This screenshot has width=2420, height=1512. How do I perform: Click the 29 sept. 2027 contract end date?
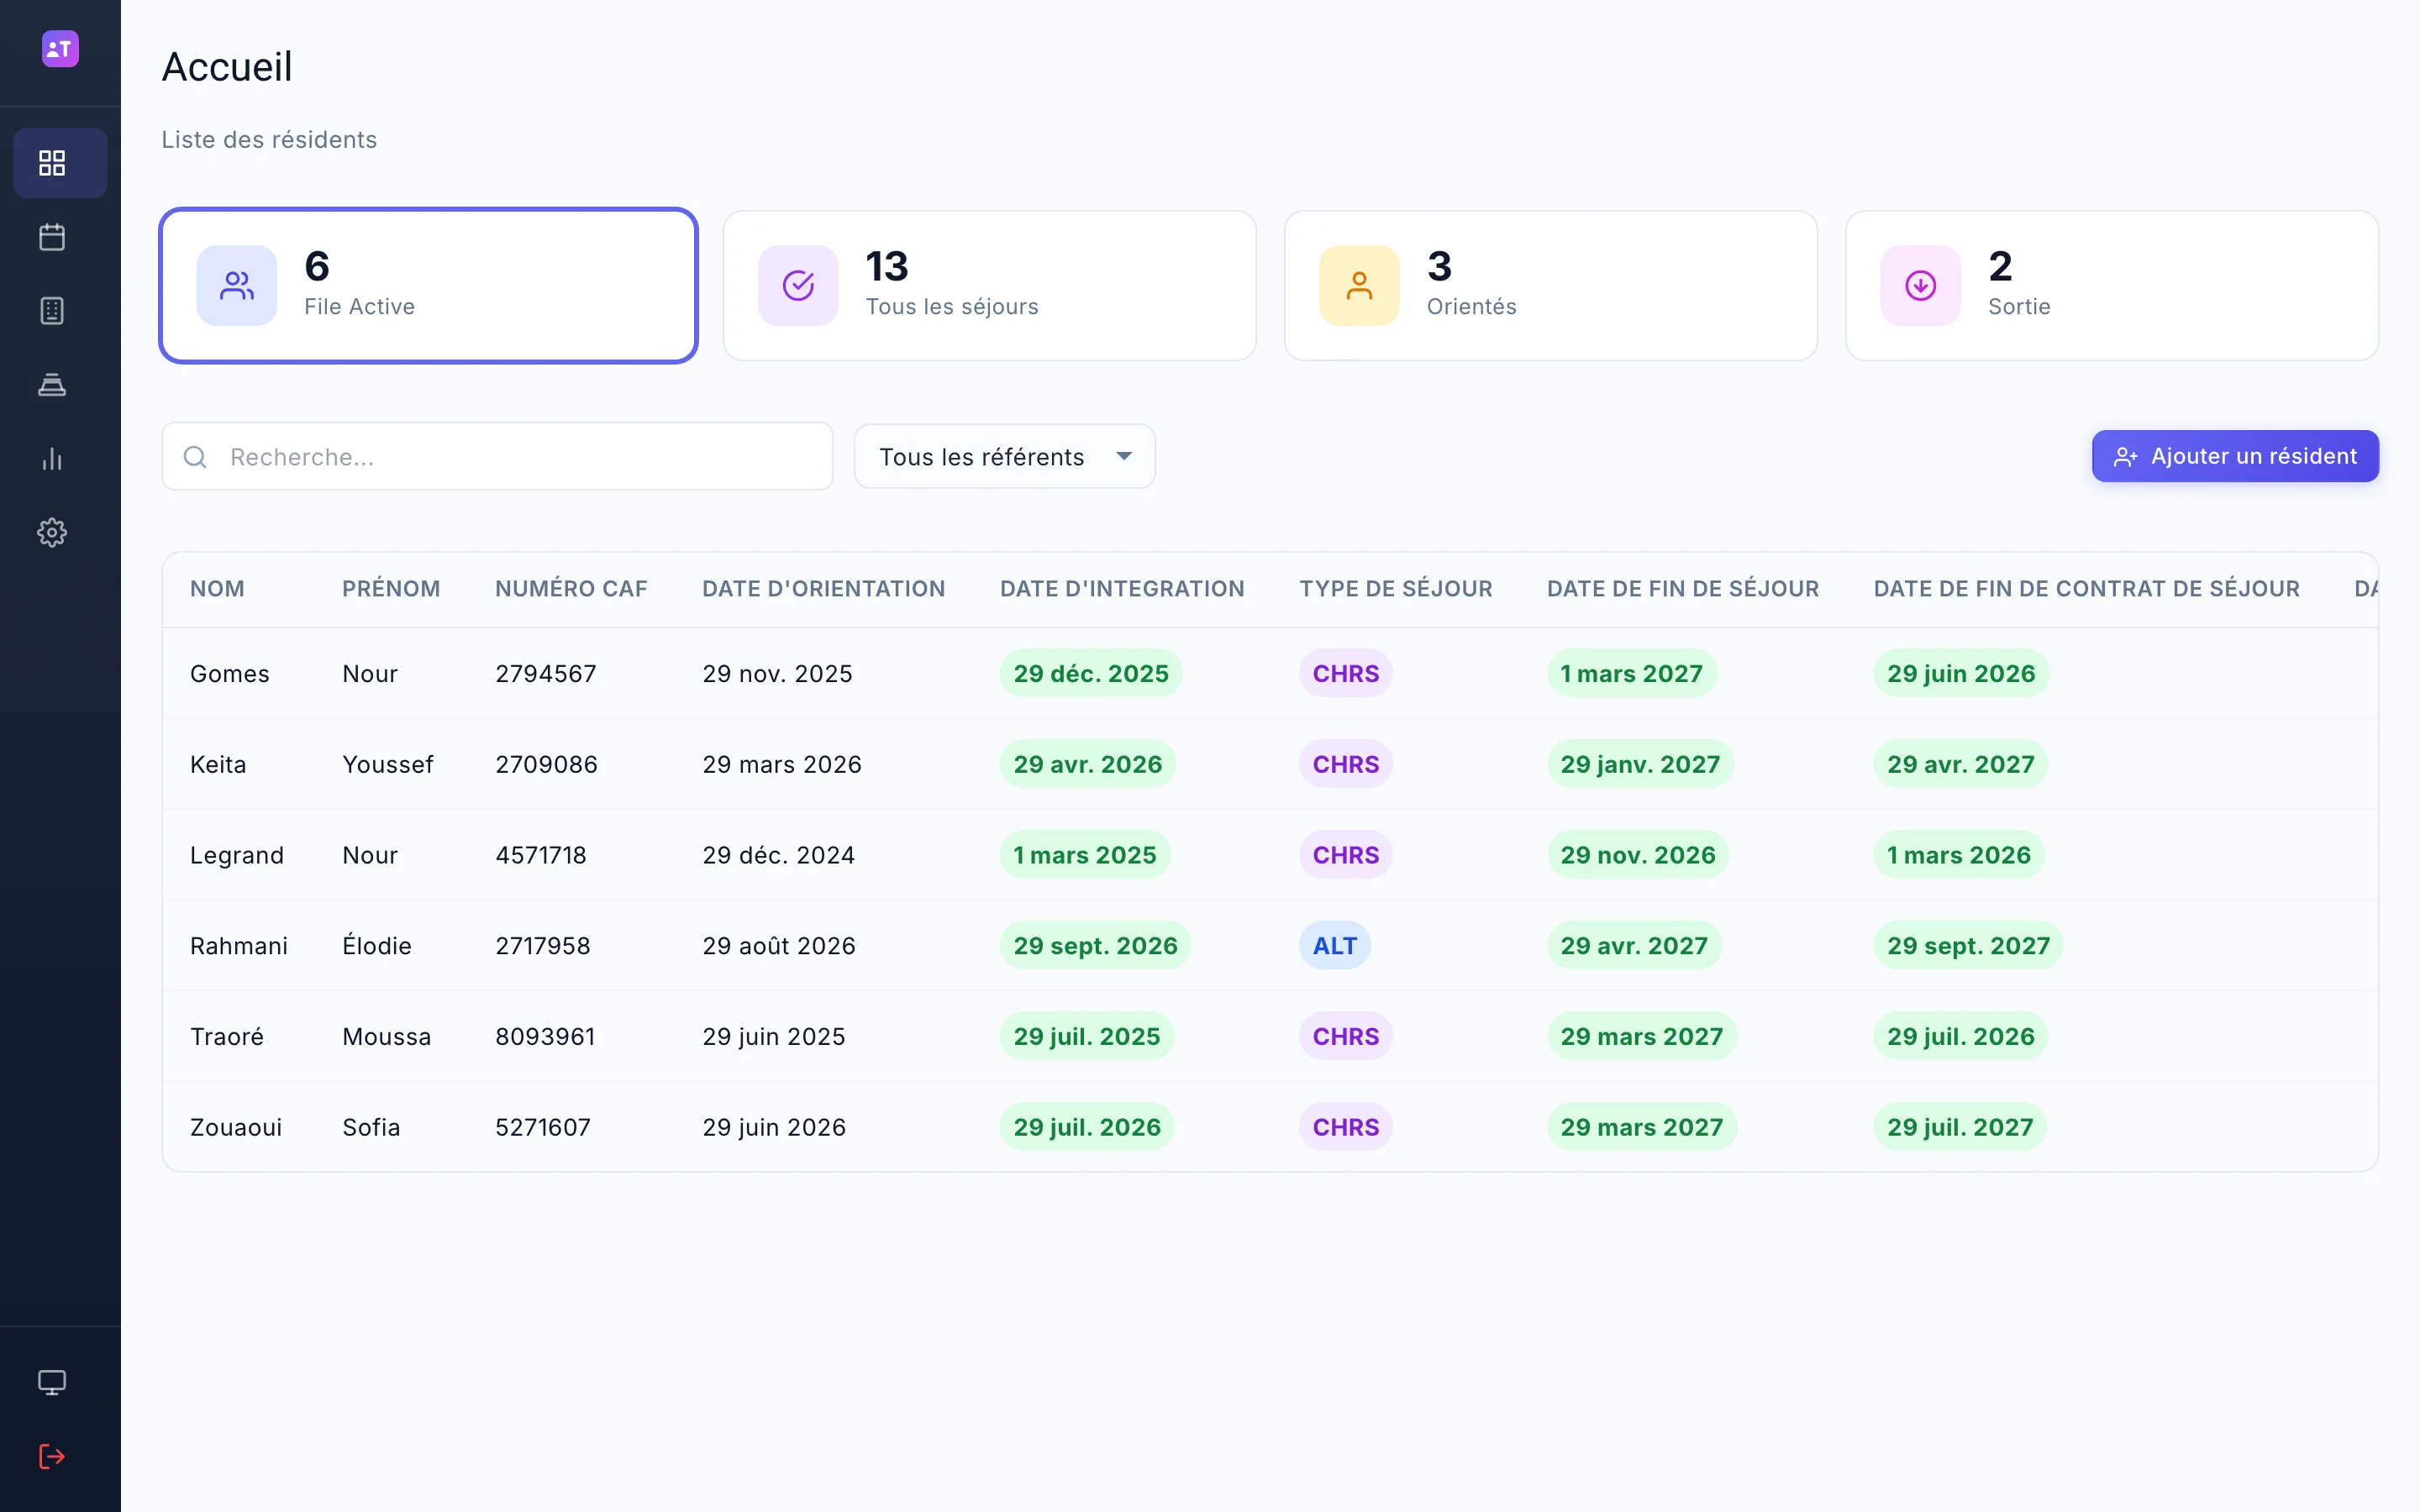[x=1967, y=945]
